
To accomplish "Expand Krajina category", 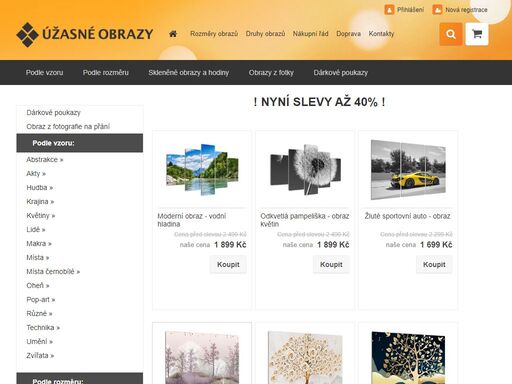I will tap(40, 202).
